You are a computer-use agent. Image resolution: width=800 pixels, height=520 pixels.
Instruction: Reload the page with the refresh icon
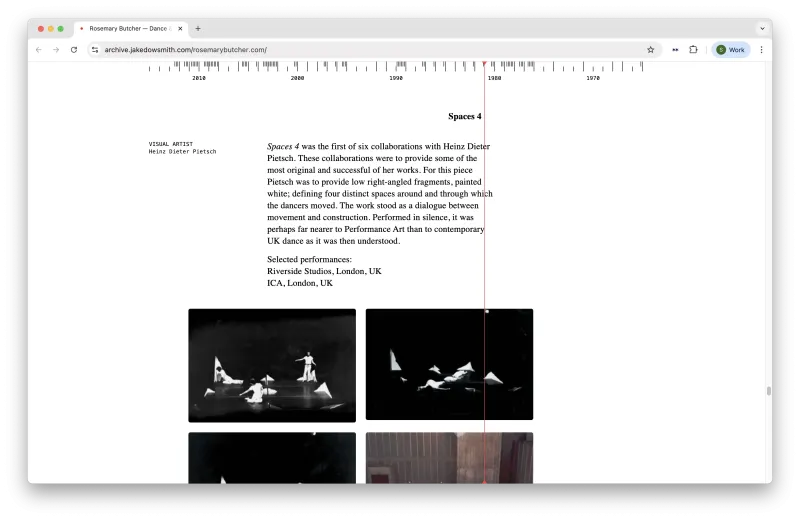pos(74,49)
